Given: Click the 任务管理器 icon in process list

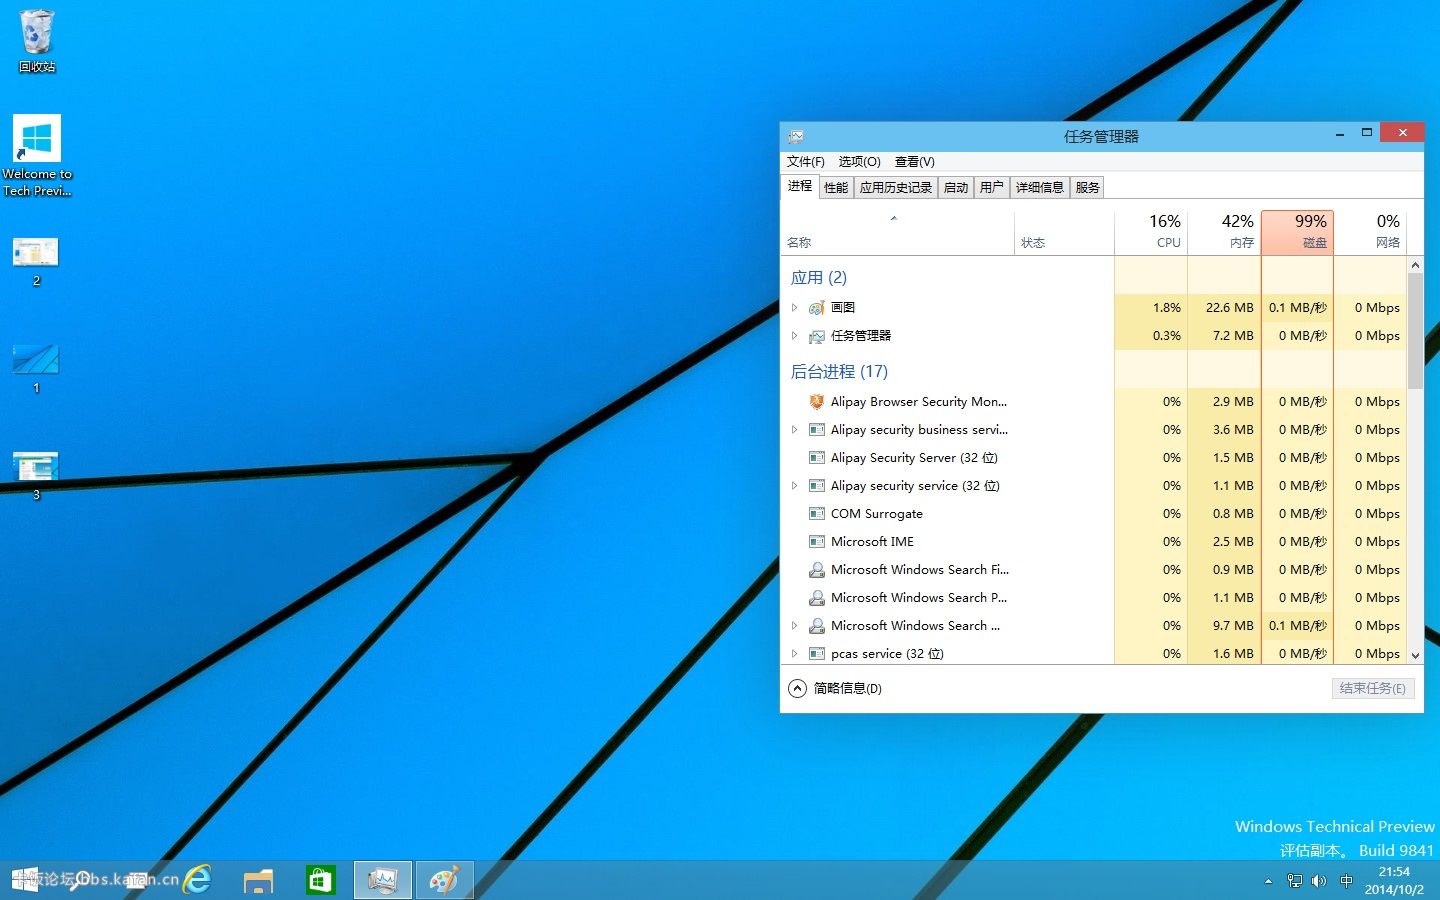Looking at the screenshot, I should [x=817, y=336].
